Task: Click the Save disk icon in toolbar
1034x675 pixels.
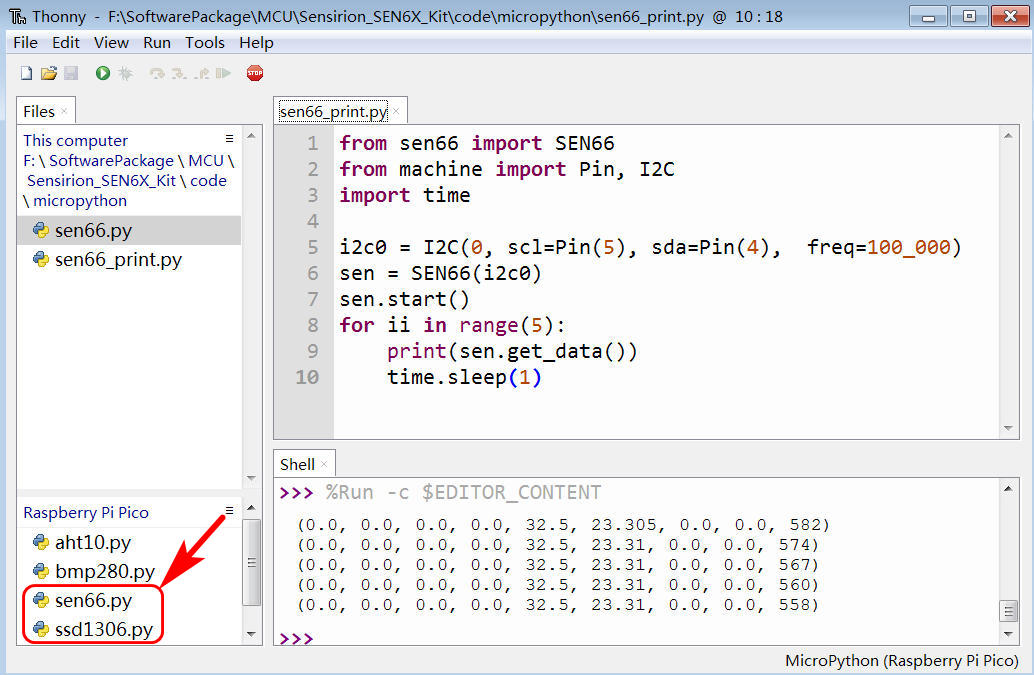Action: point(70,73)
